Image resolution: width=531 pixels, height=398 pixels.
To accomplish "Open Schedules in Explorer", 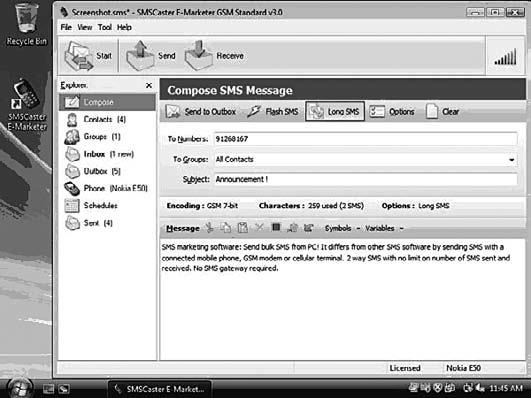I will 107,206.
